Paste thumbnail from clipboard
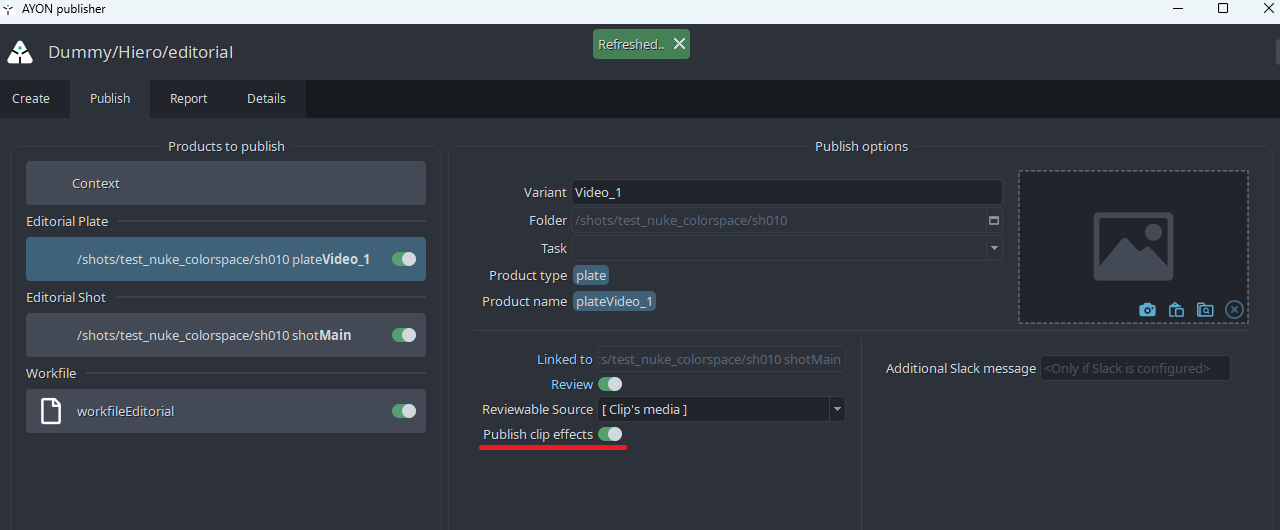Image resolution: width=1280 pixels, height=530 pixels. [1176, 310]
